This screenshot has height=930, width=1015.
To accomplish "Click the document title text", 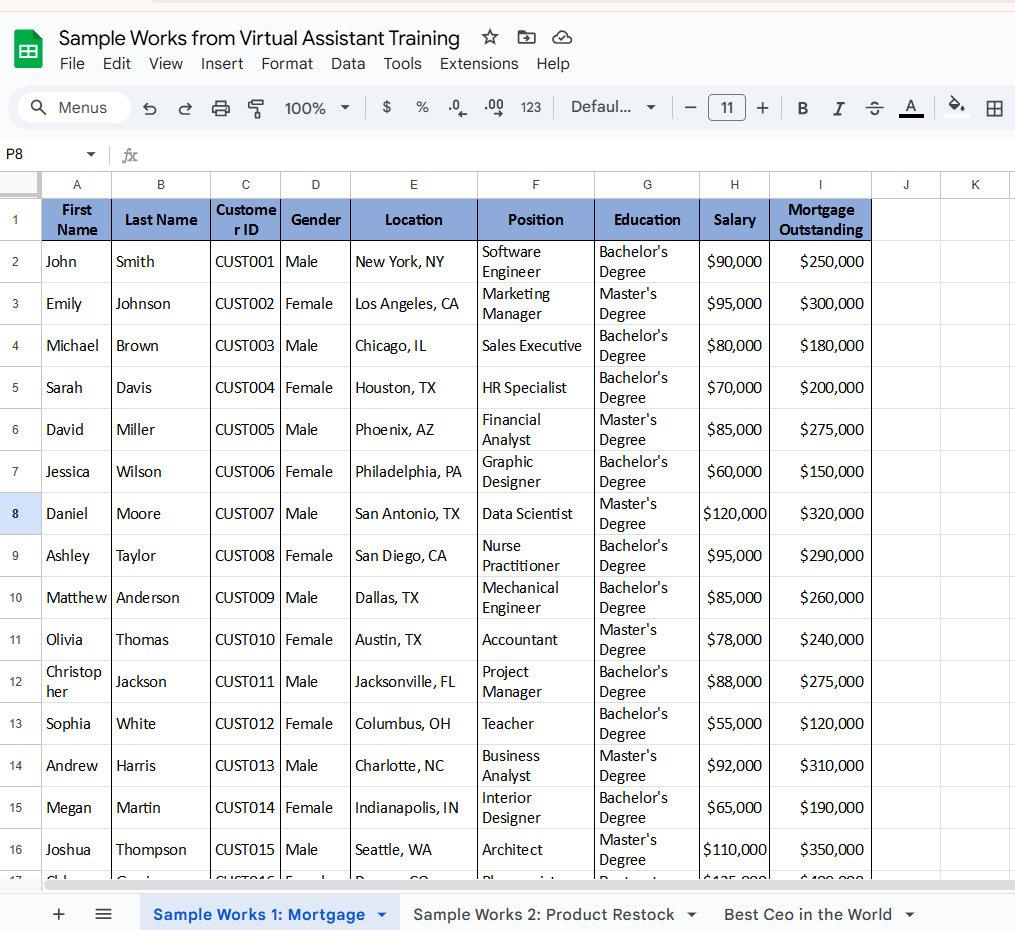I will pyautogui.click(x=259, y=38).
